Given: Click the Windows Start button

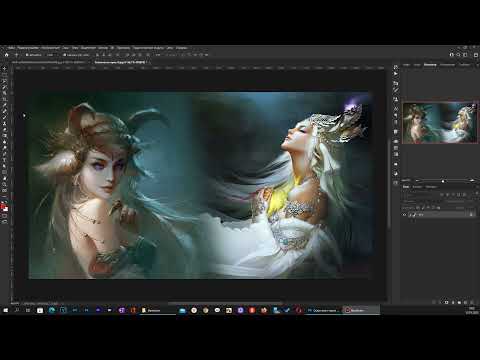Looking at the screenshot, I should point(6,310).
